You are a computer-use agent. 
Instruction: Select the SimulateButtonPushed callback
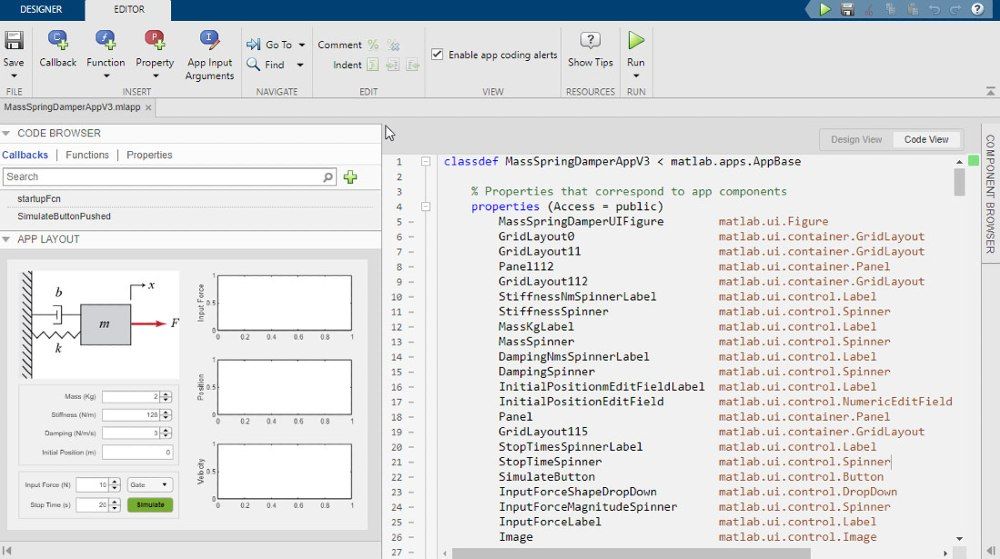coord(64,216)
